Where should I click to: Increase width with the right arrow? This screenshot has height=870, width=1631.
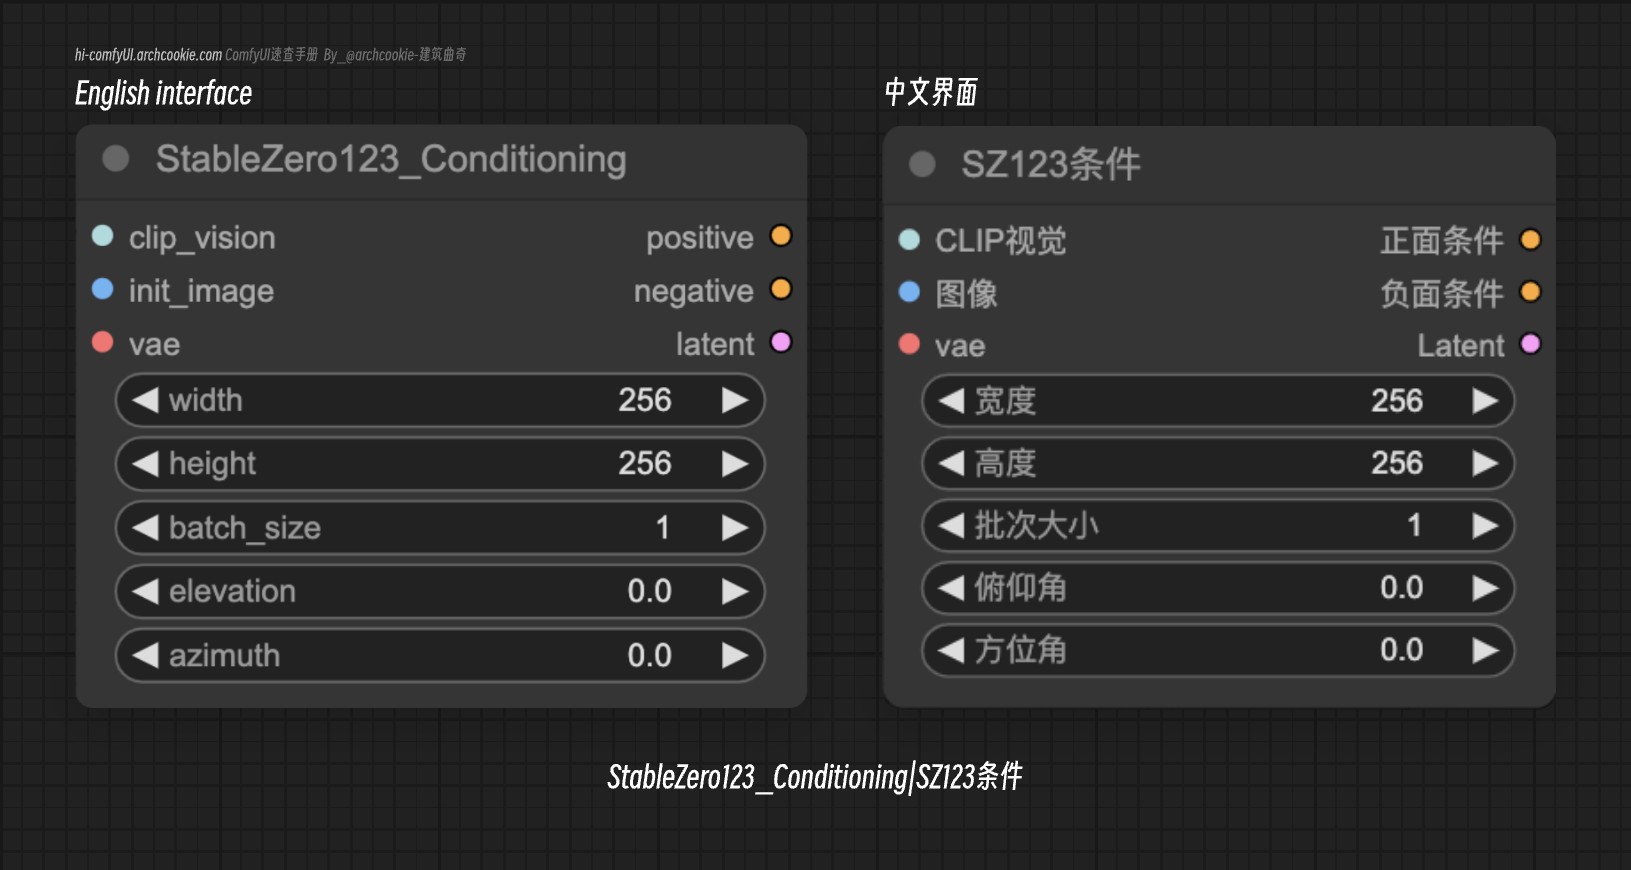[735, 400]
